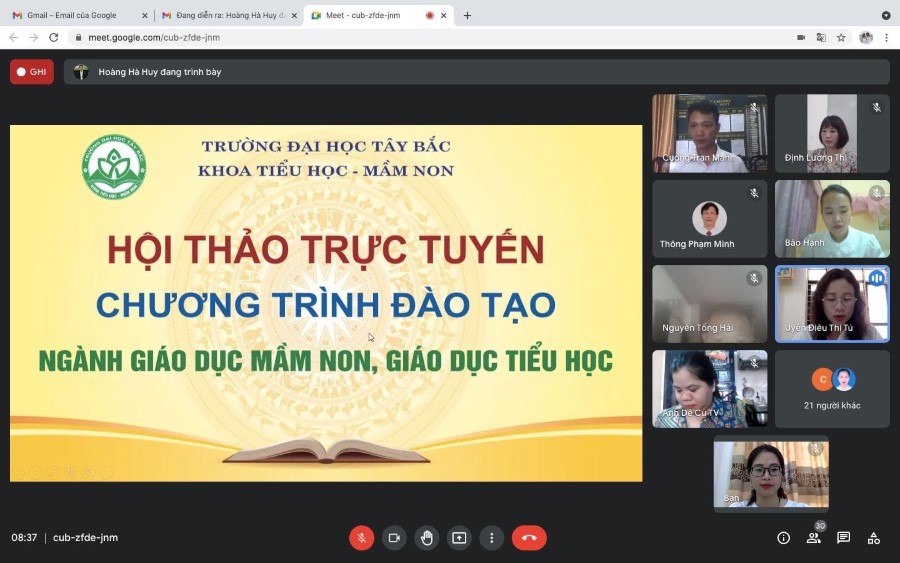Select your own Bạn video tile
Image resolution: width=900 pixels, height=563 pixels.
[771, 474]
